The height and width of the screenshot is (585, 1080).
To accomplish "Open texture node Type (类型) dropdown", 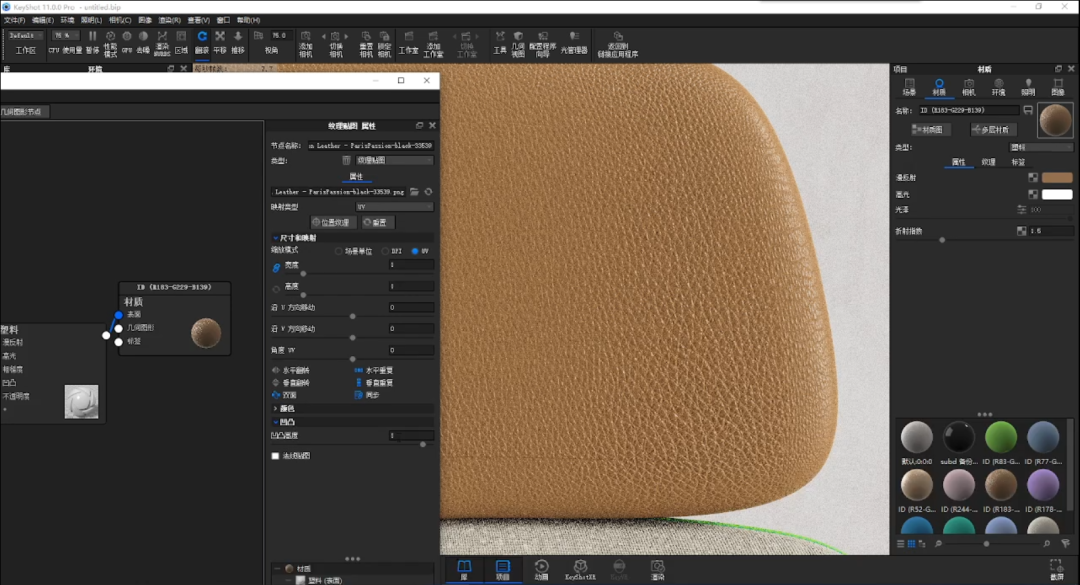I will pyautogui.click(x=394, y=161).
